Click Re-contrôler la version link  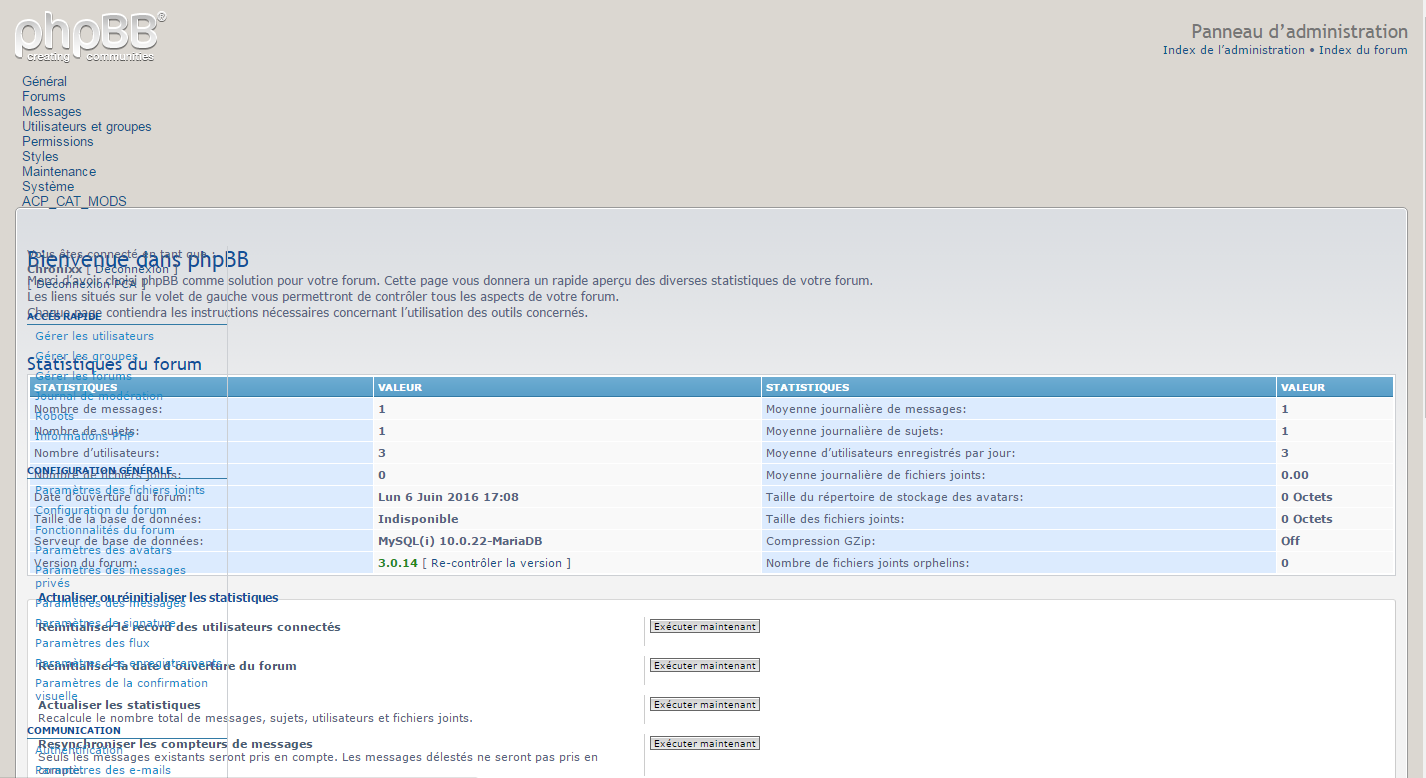click(x=496, y=563)
